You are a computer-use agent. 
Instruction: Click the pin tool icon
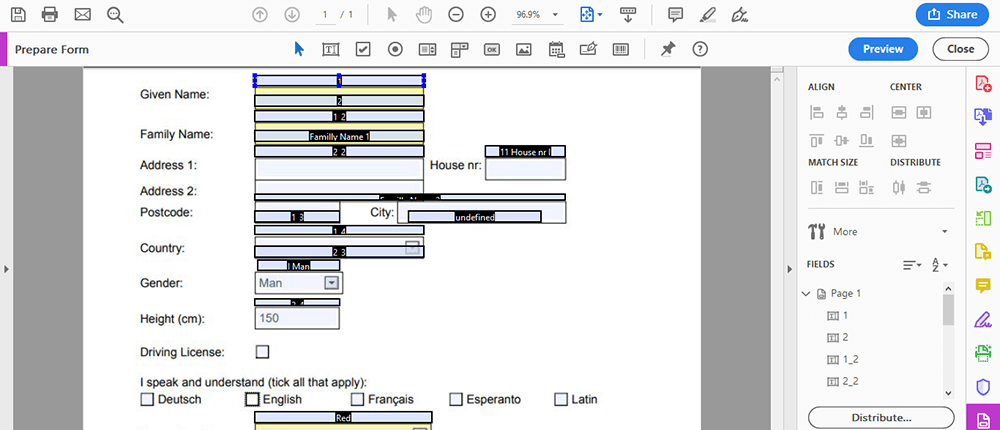[x=668, y=49]
